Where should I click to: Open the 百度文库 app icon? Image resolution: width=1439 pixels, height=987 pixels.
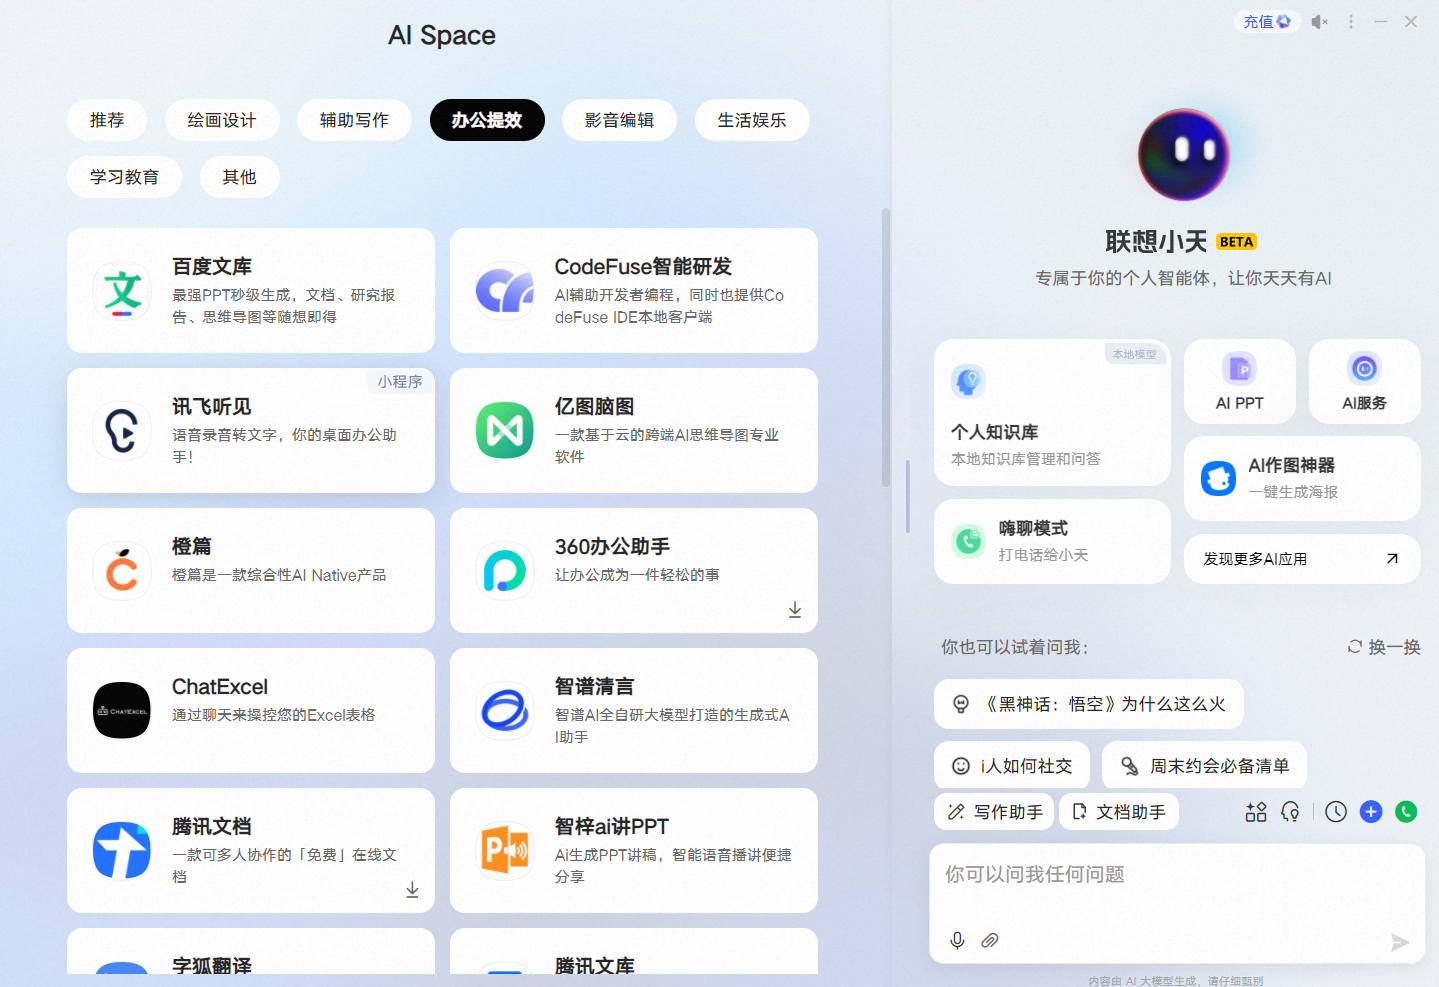coord(122,291)
